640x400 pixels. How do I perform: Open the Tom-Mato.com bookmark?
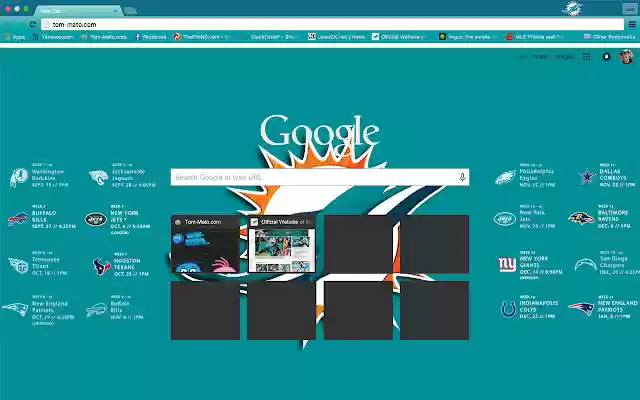point(104,37)
